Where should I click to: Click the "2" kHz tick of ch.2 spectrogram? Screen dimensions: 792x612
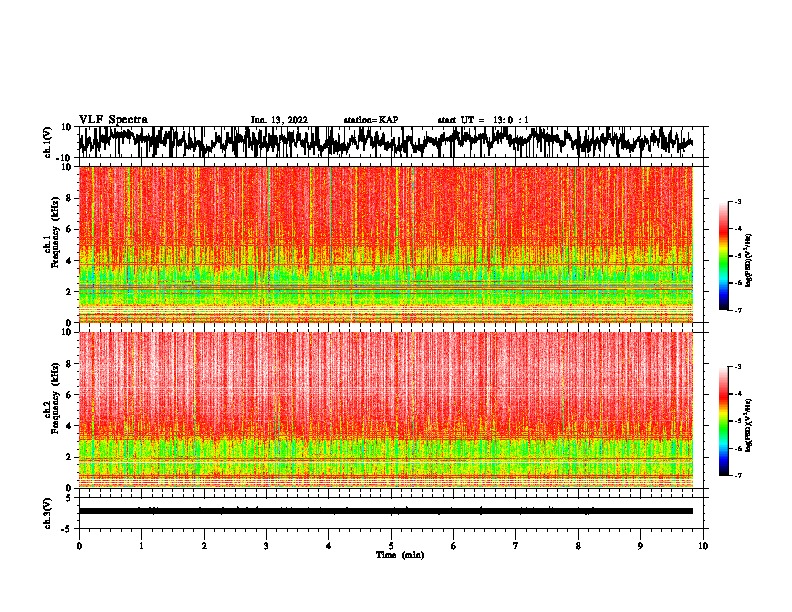(x=70, y=457)
